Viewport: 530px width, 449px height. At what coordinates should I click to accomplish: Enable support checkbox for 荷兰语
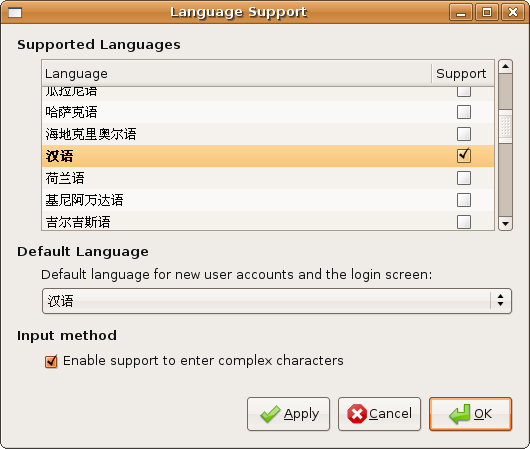click(x=464, y=178)
